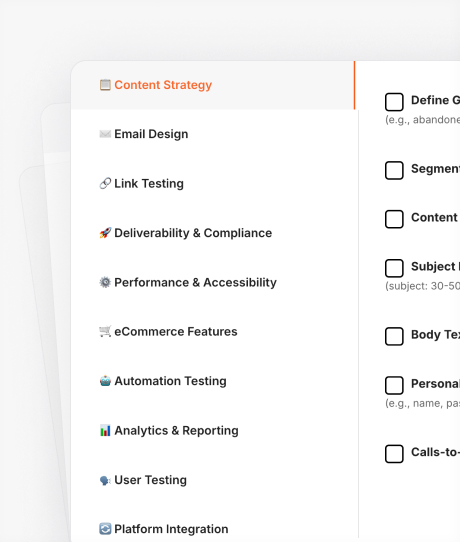Click the bar chart icon for Analytics & Reporting

pos(105,431)
